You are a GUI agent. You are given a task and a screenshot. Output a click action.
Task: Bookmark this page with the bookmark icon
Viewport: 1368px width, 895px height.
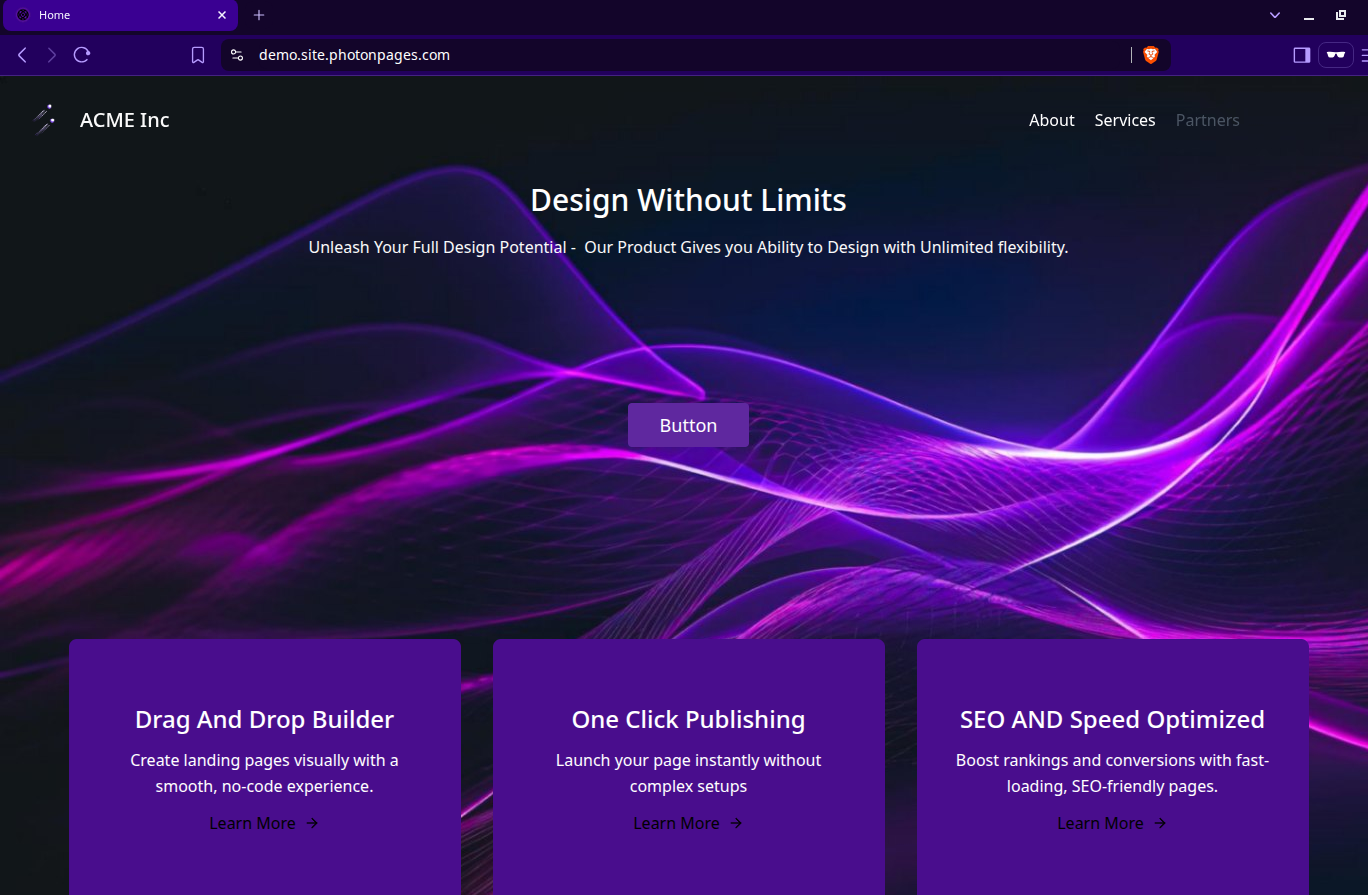coord(197,55)
